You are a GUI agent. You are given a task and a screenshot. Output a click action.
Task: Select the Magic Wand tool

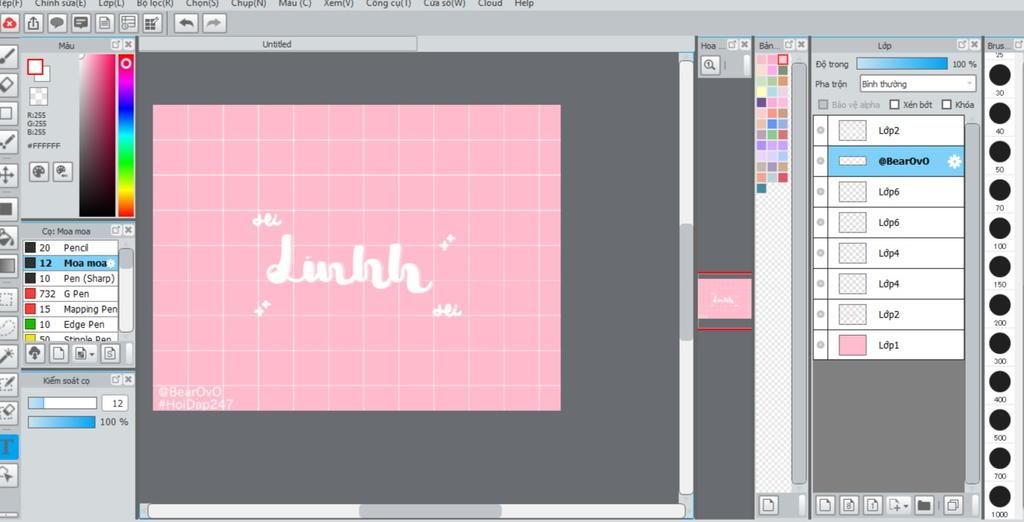[7, 356]
